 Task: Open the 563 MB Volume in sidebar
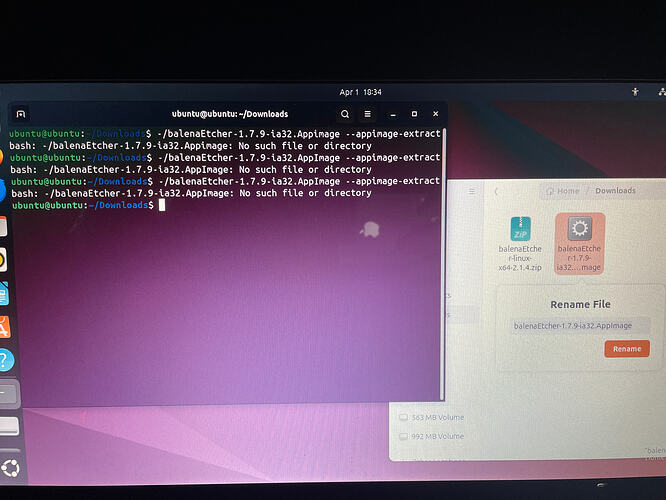[432, 418]
